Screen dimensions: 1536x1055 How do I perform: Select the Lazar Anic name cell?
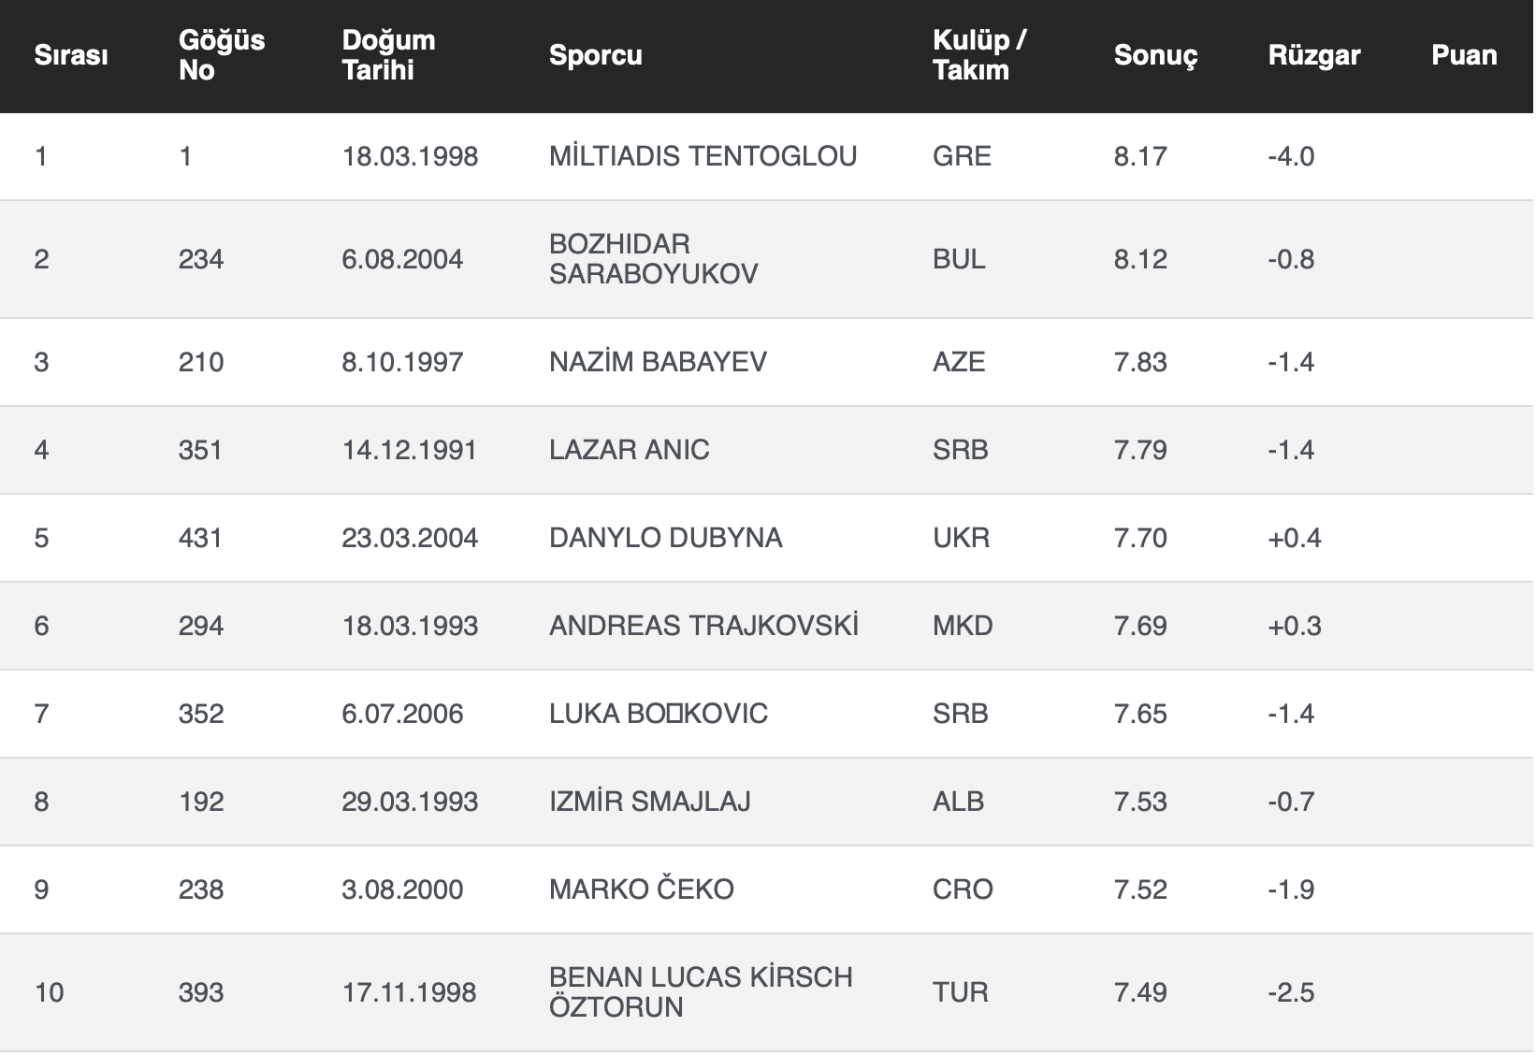[x=629, y=450]
